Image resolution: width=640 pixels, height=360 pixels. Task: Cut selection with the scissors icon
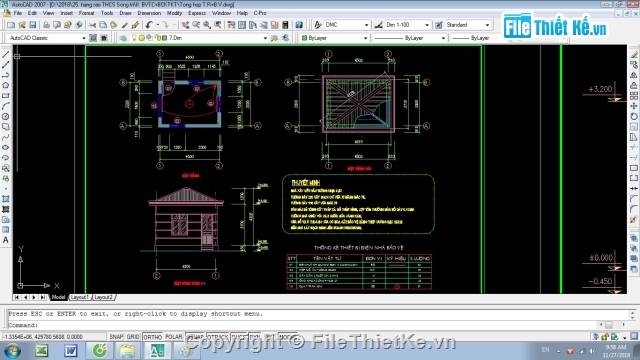click(x=92, y=25)
